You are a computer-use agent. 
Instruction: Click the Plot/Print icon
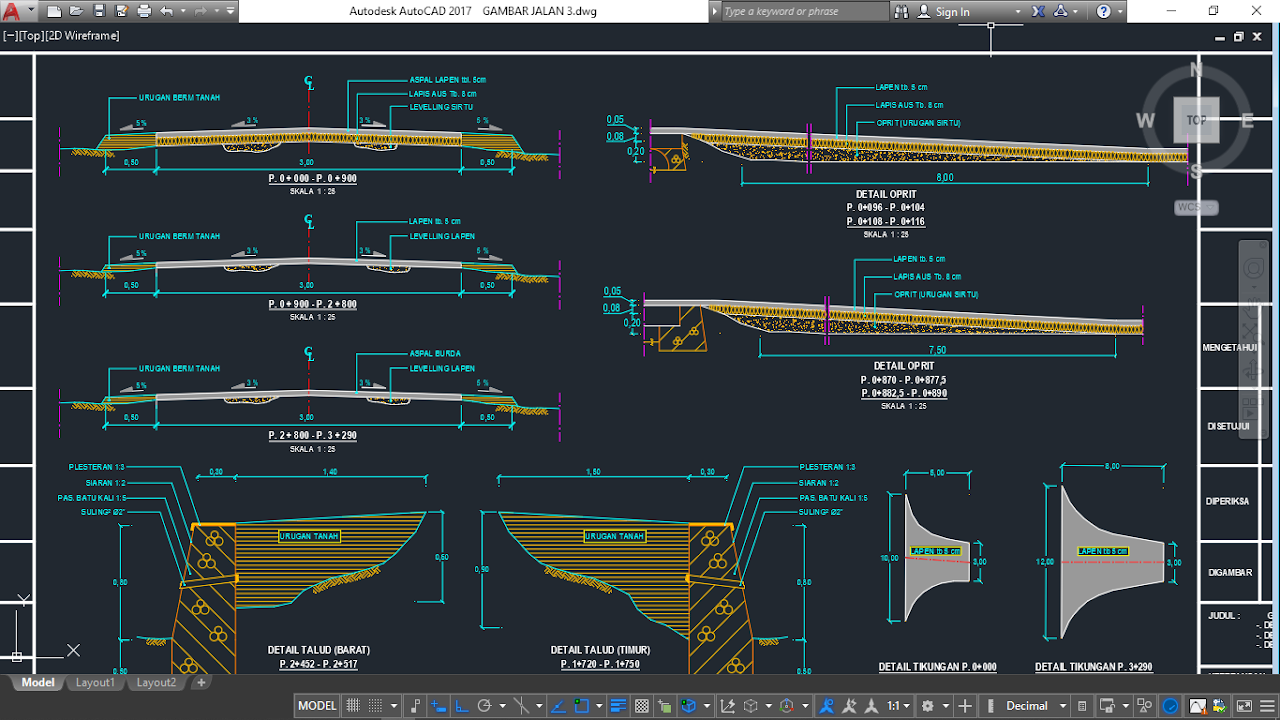pos(143,11)
